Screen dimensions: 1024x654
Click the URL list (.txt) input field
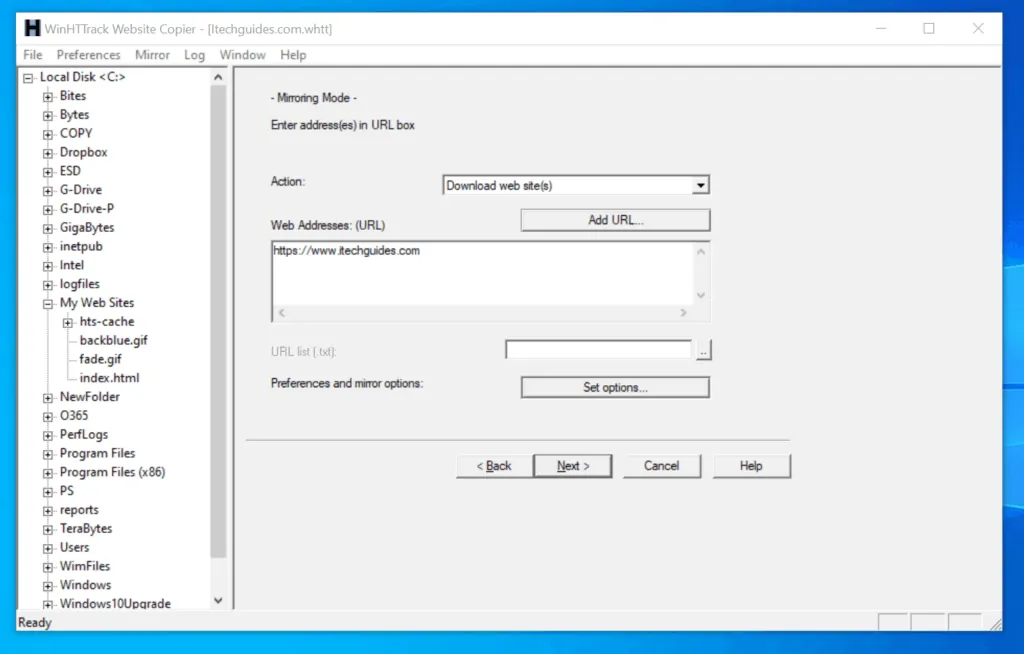(x=598, y=350)
